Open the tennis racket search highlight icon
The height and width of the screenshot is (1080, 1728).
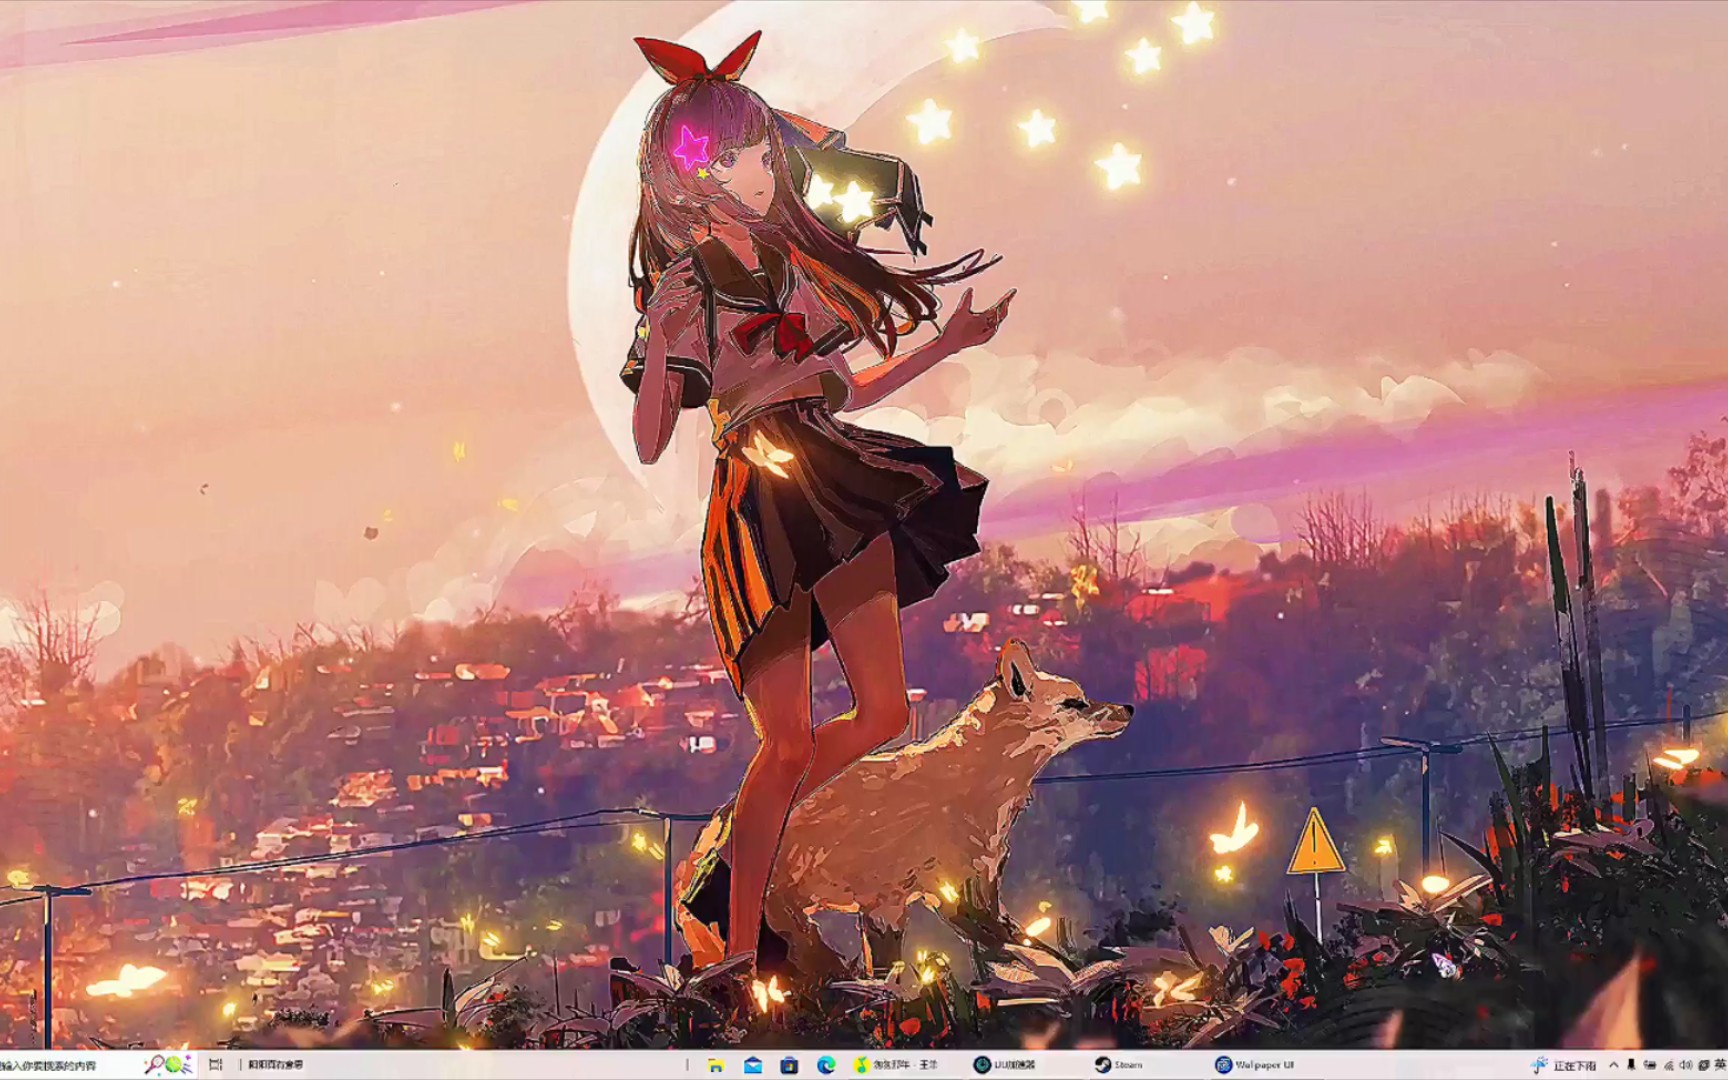(169, 1064)
